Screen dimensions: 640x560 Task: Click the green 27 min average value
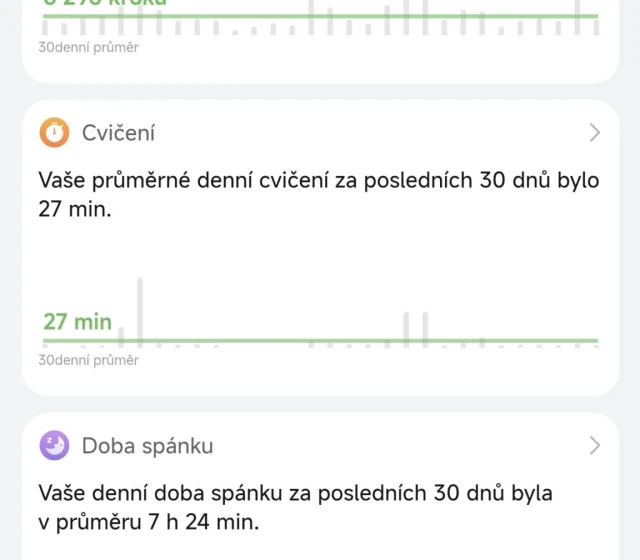(x=77, y=322)
